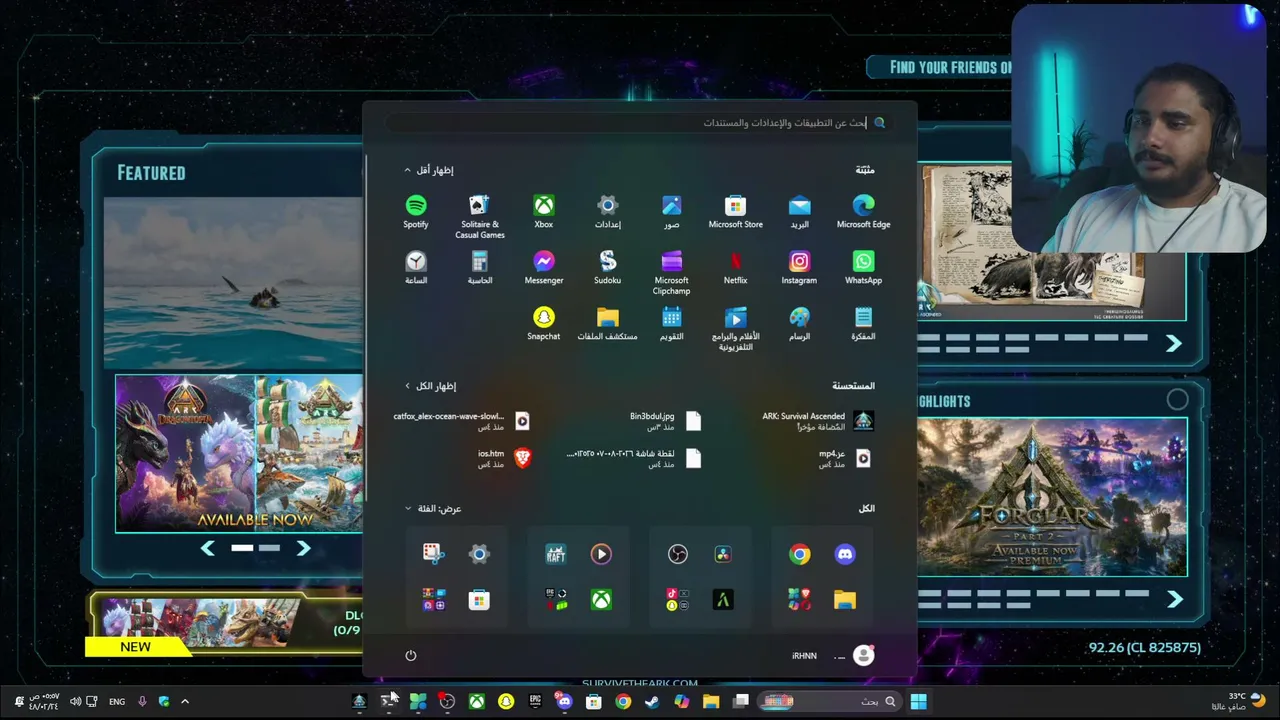Image resolution: width=1280 pixels, height=720 pixels.
Task: Launch Microsoft Edge
Action: tap(863, 212)
